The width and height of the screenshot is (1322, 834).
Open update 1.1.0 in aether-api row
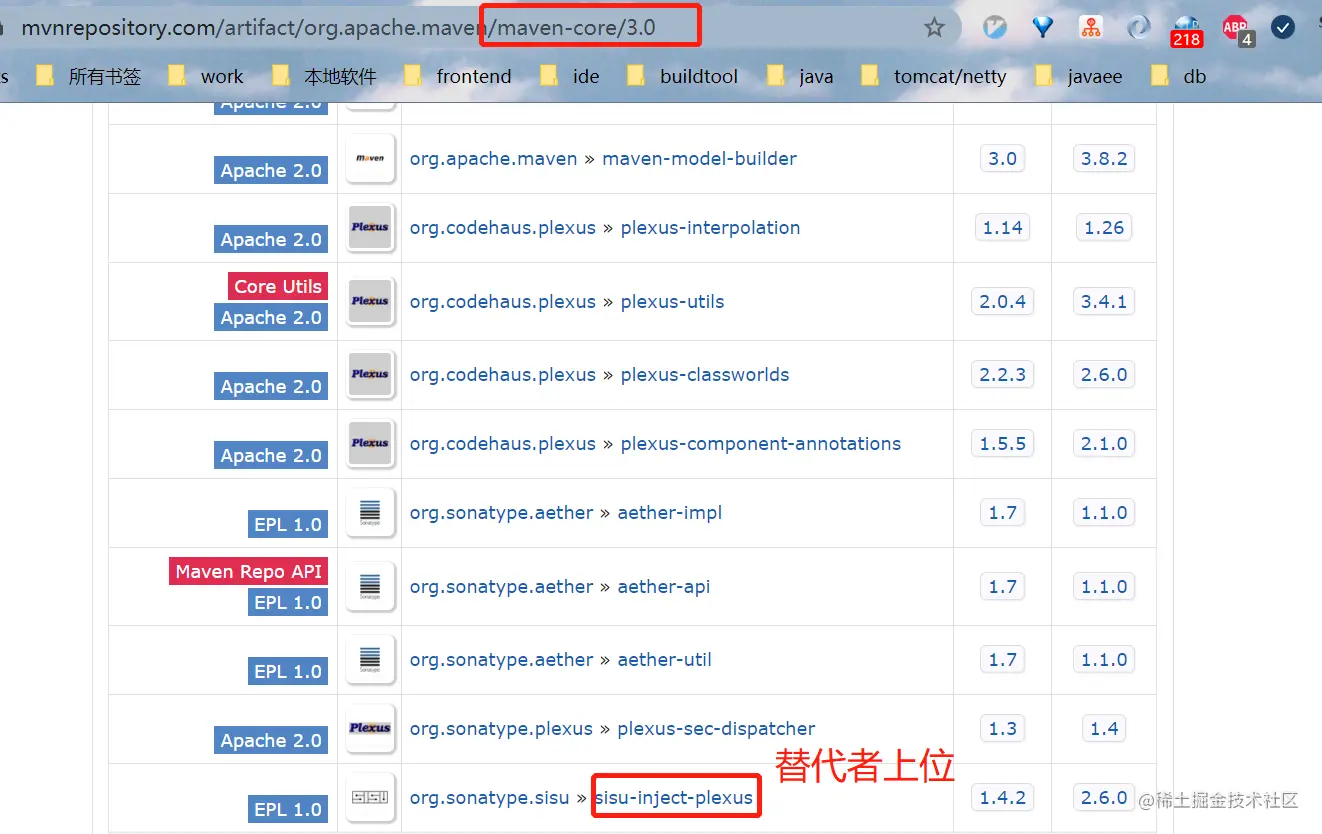point(1104,586)
